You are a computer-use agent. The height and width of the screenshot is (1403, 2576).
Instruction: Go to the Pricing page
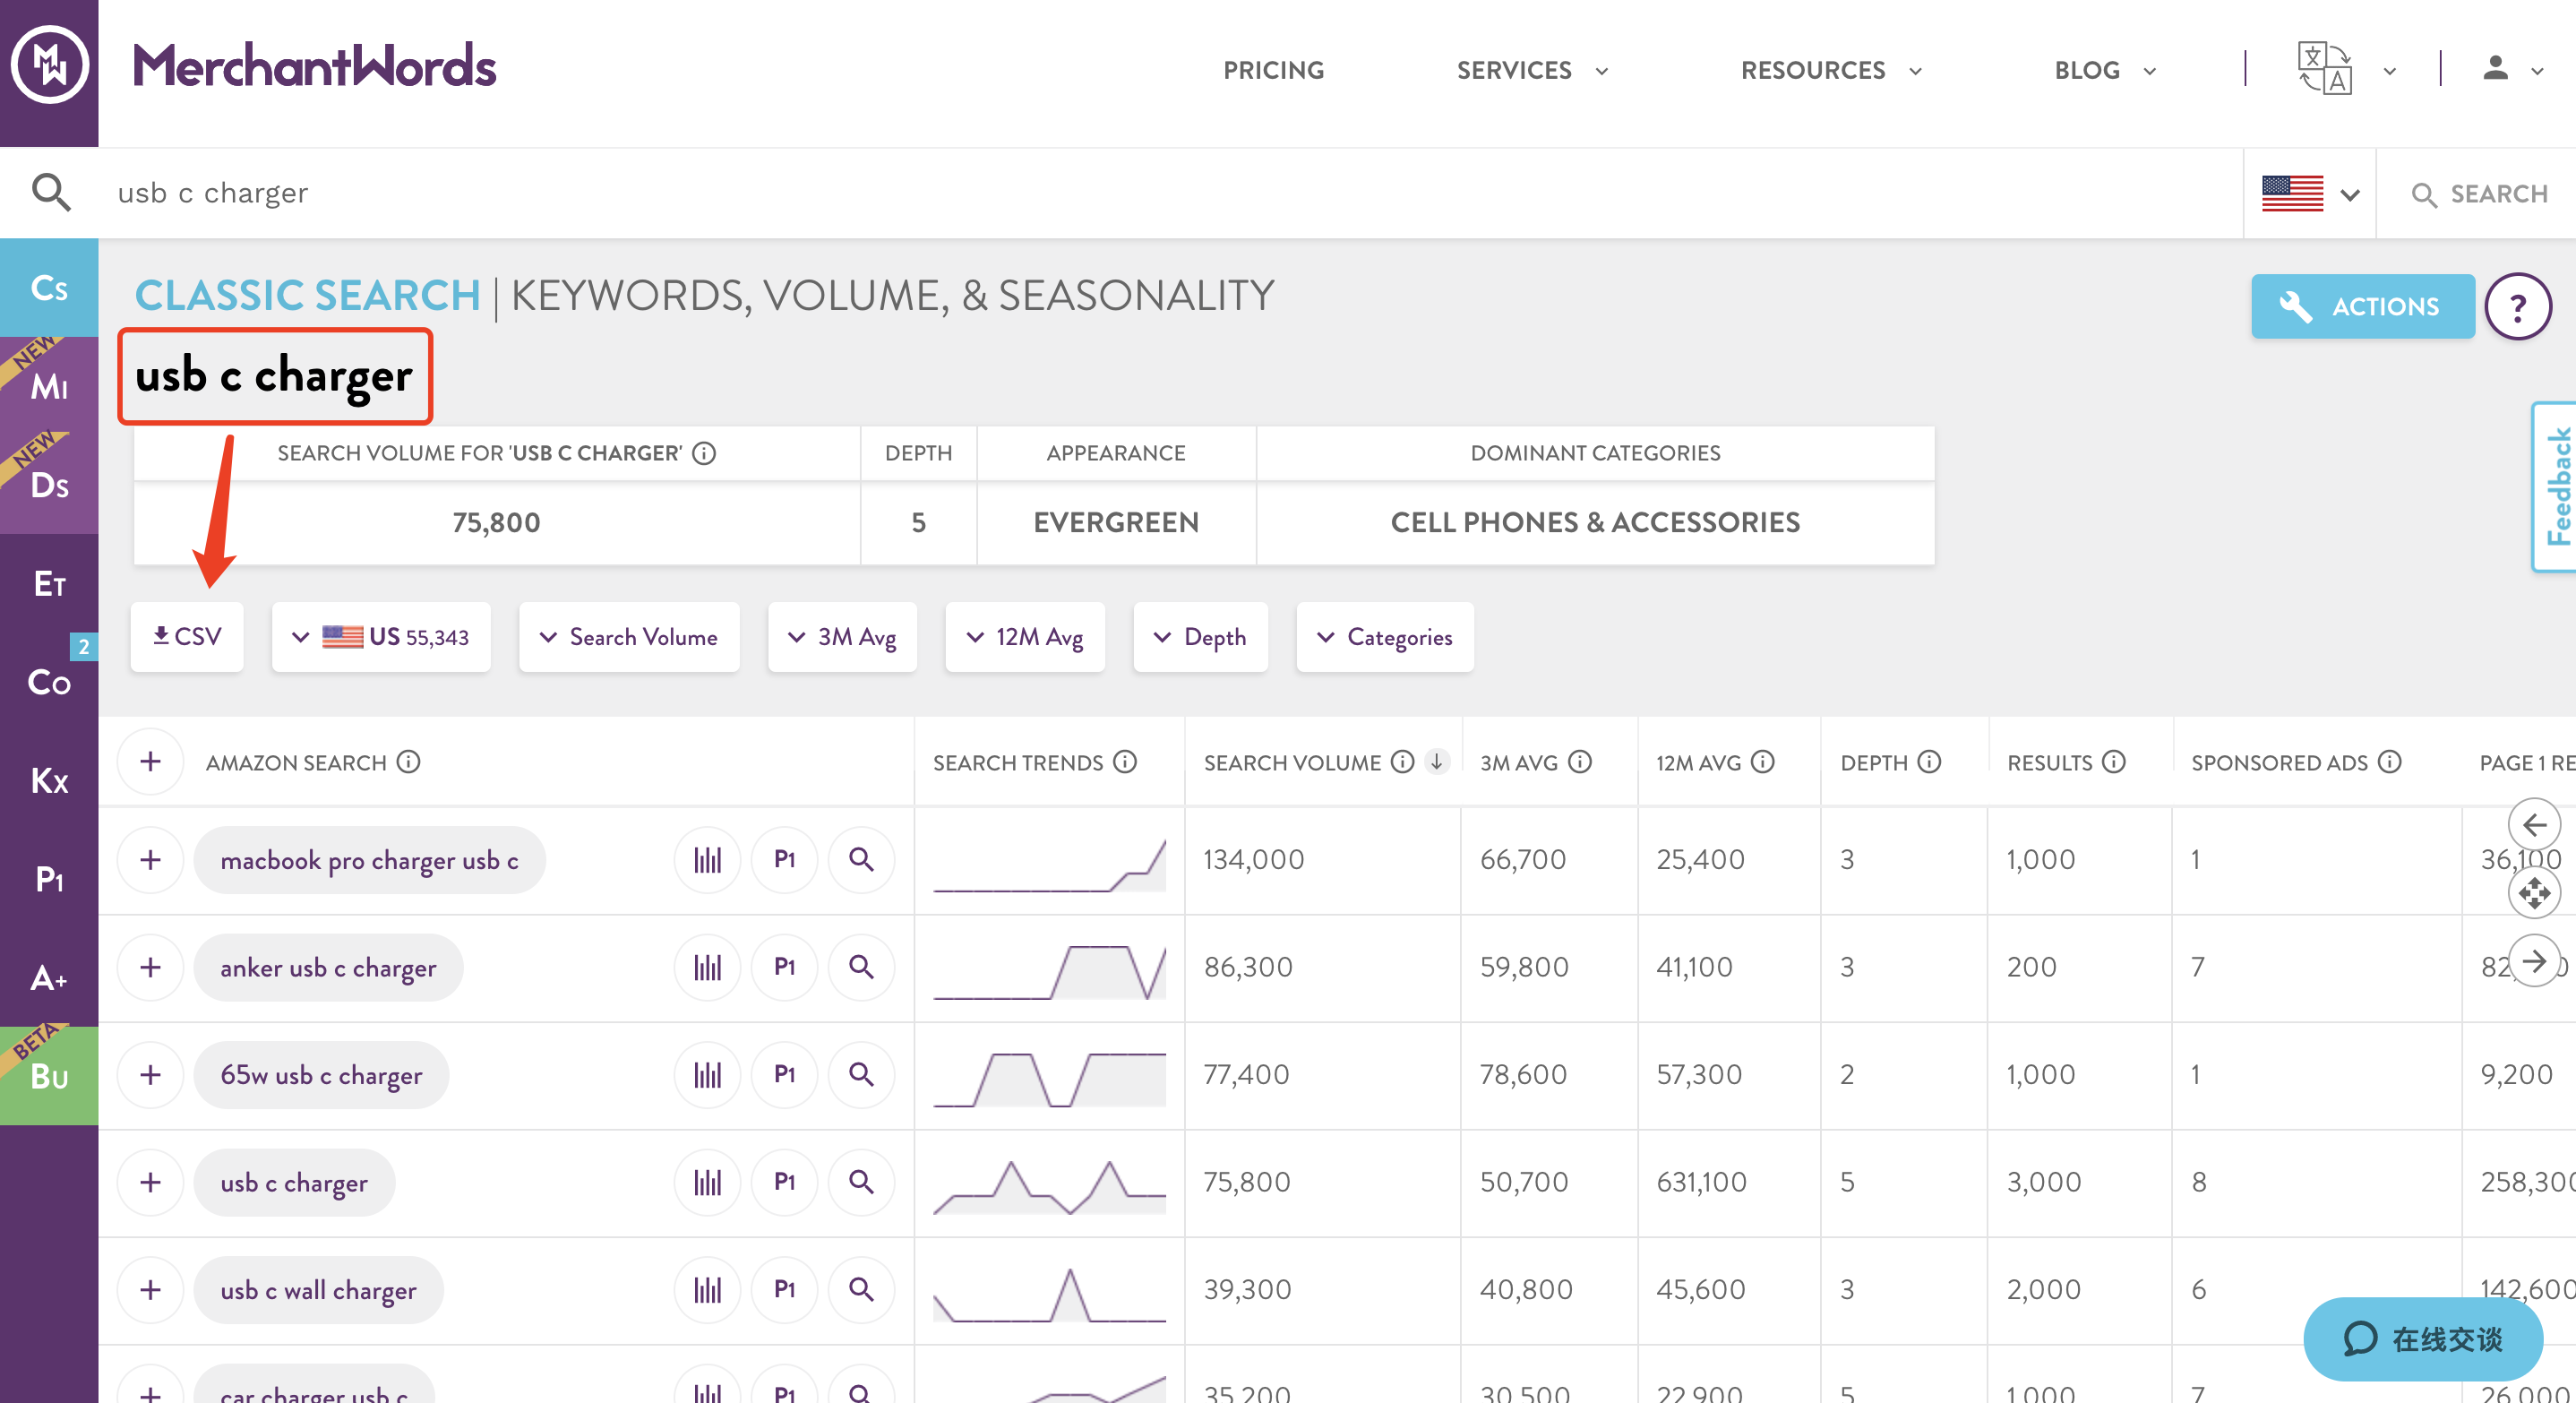[1273, 70]
